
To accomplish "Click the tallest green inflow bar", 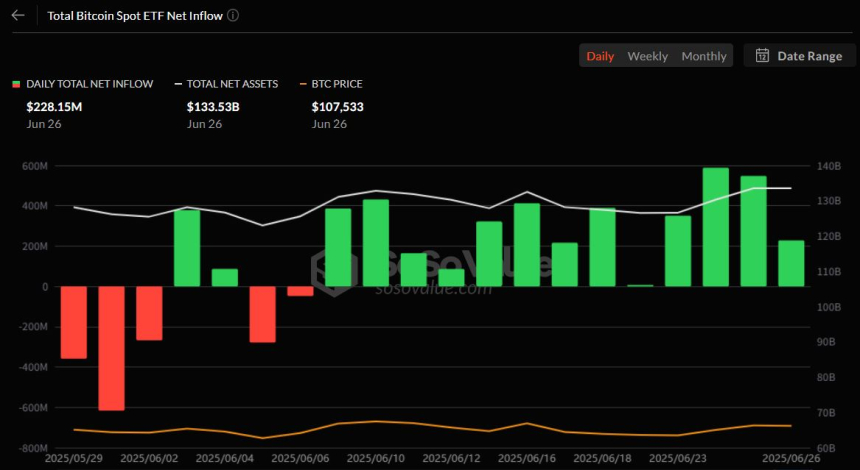I will 715,227.
